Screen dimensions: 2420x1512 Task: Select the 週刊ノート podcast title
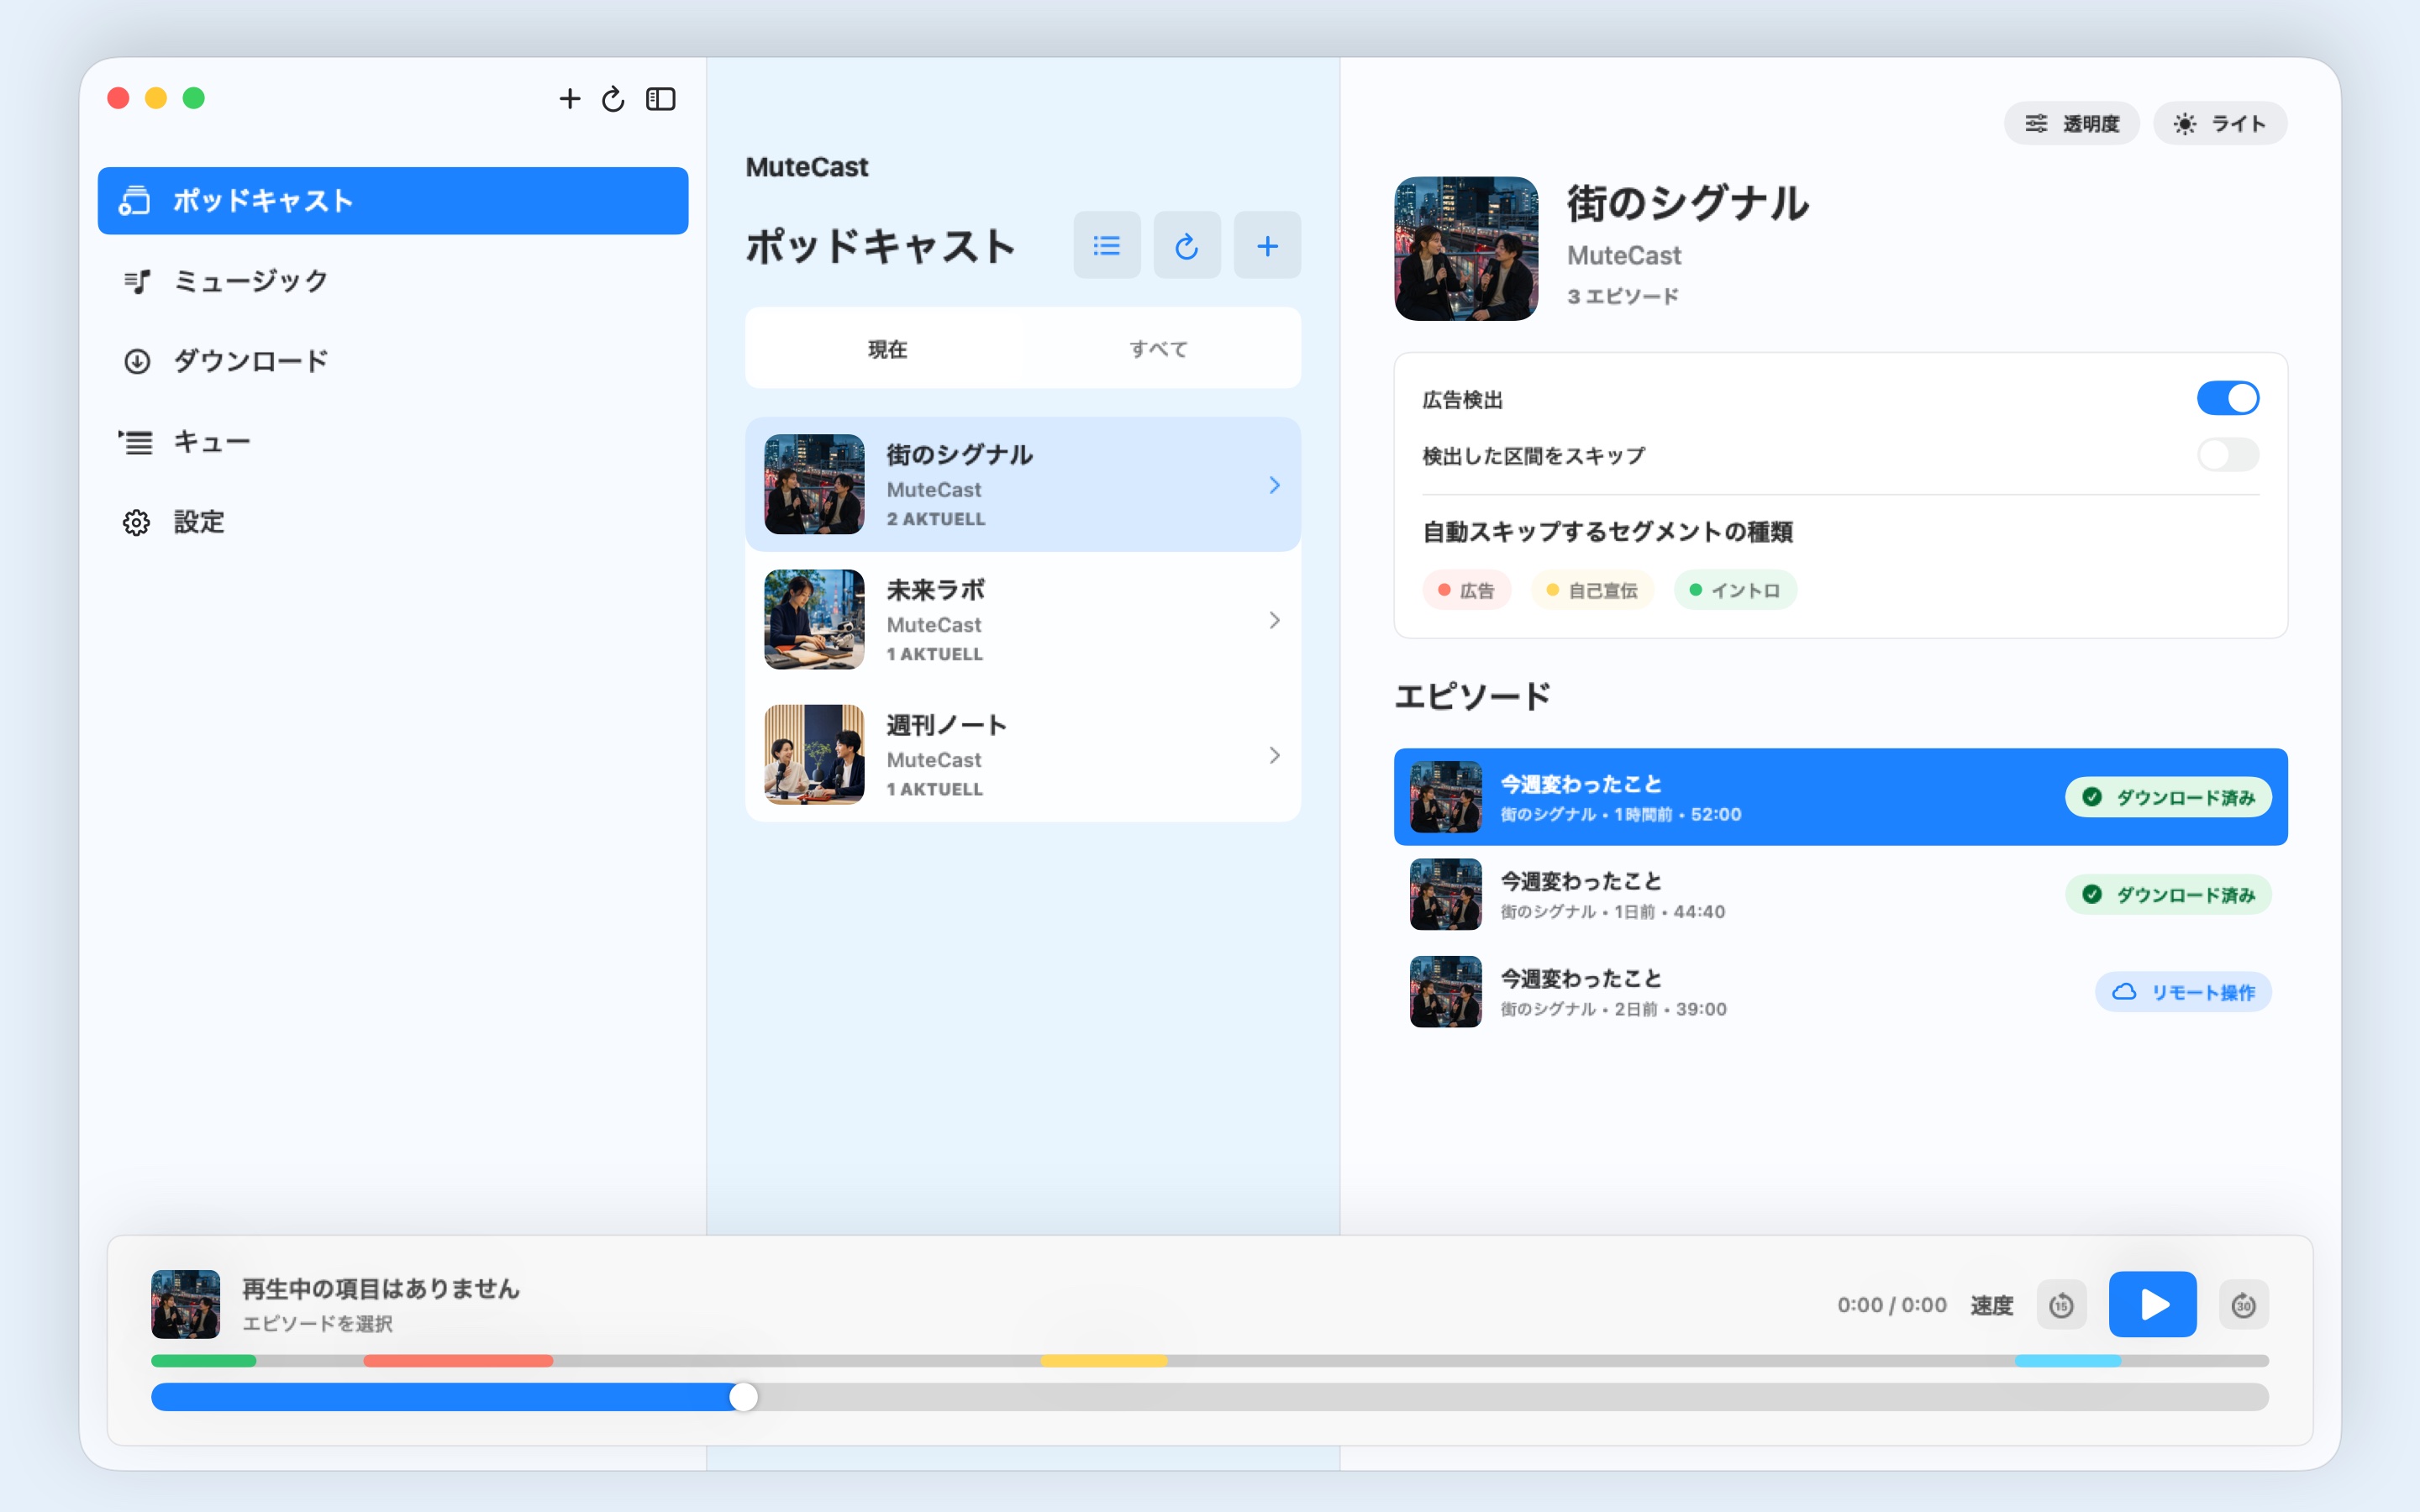946,725
